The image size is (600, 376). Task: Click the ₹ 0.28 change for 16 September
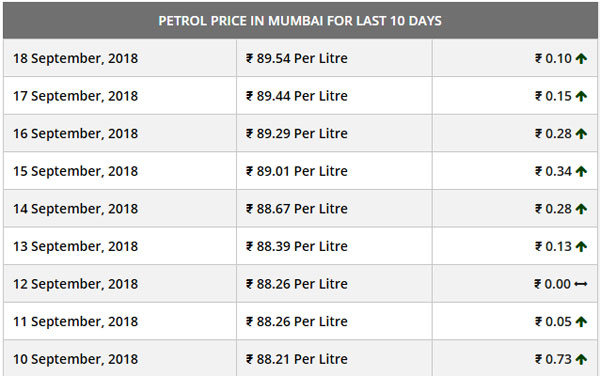(553, 133)
